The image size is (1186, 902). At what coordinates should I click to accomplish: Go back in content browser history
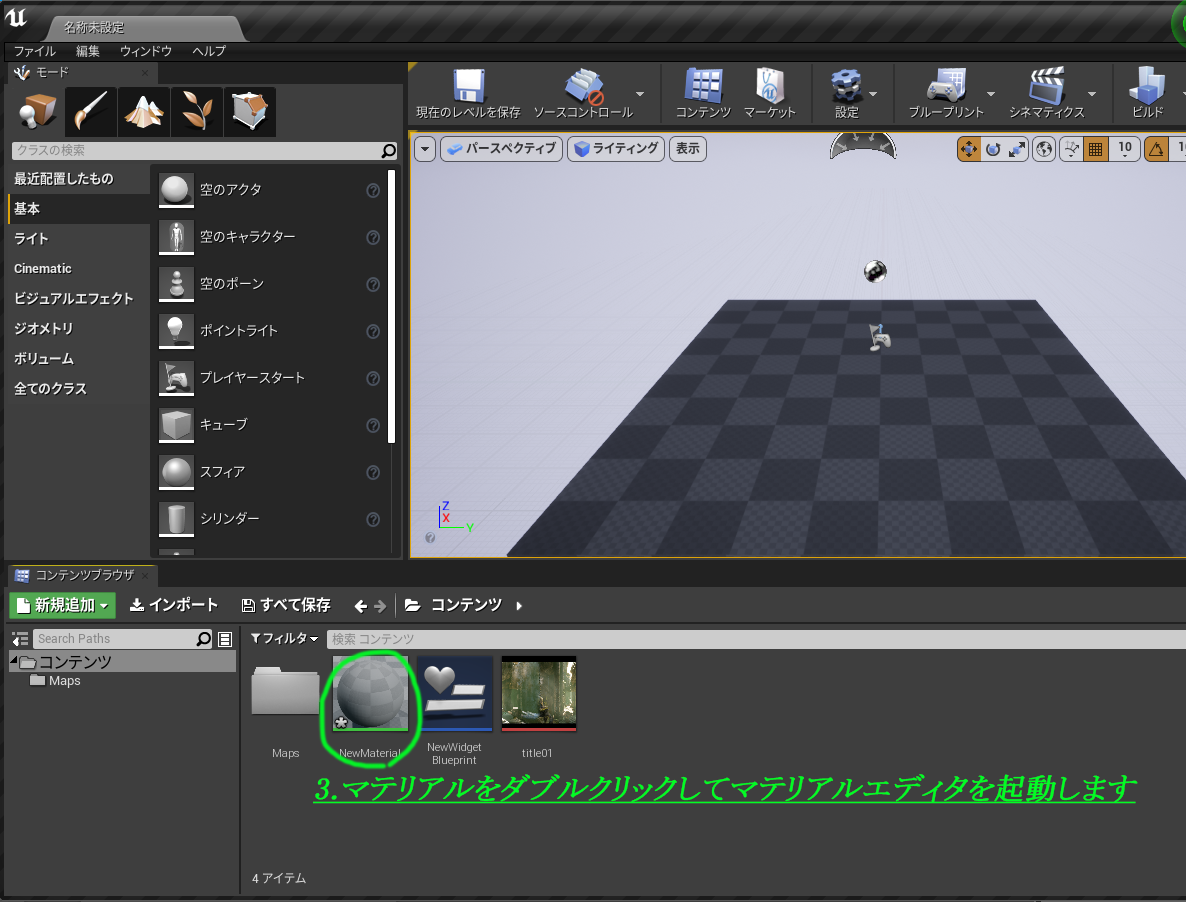tap(361, 606)
